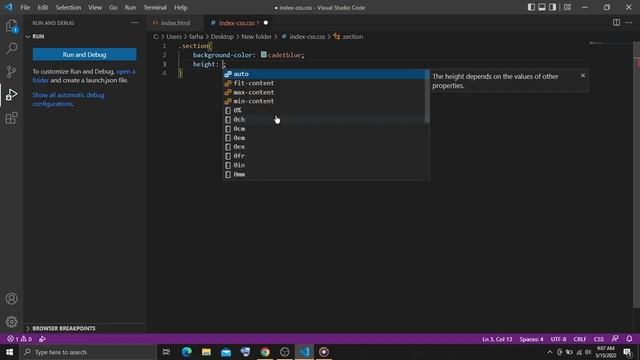Open Run and Debug panel ellipsis menu
Image resolution: width=640 pixels, height=360 pixels.
135,23
